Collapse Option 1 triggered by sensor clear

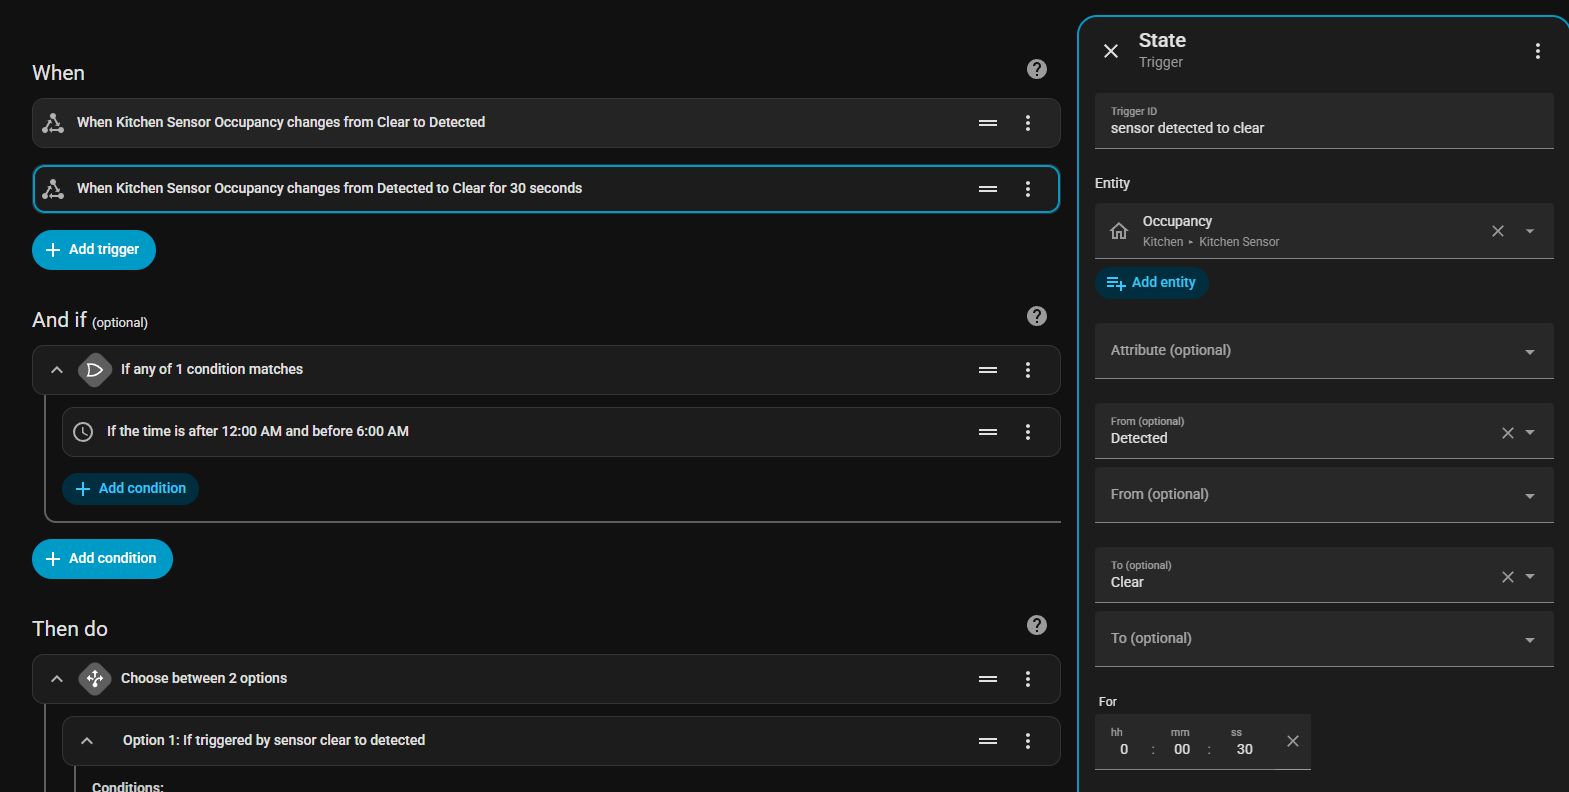click(x=87, y=741)
